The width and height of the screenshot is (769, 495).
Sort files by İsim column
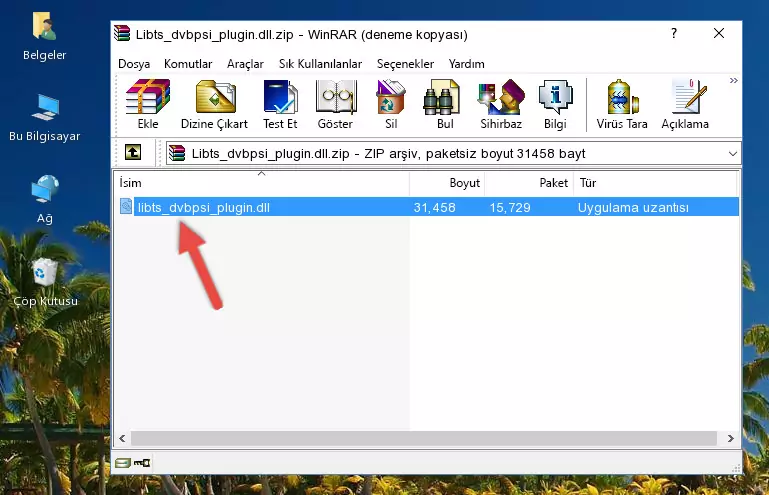point(262,183)
